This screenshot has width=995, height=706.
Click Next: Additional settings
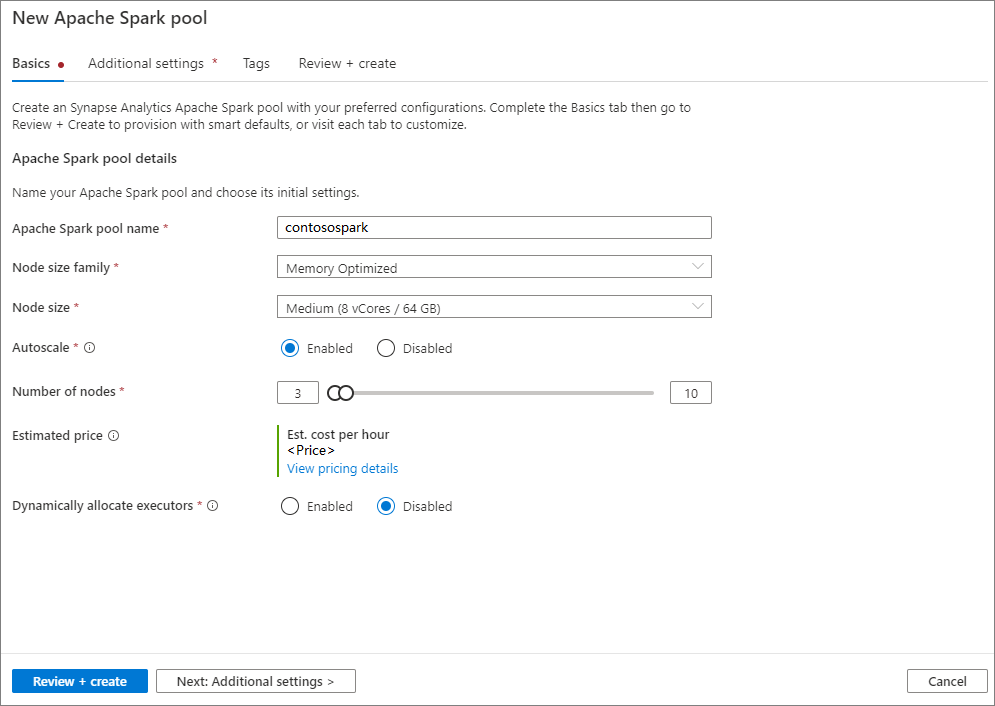point(255,680)
